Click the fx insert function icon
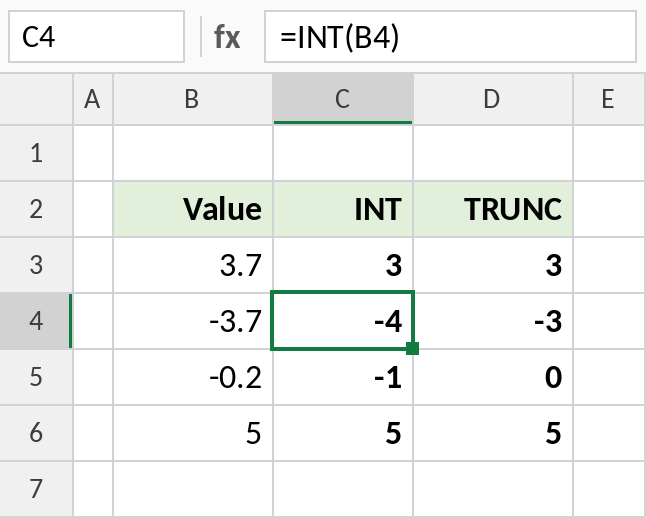 (x=227, y=37)
